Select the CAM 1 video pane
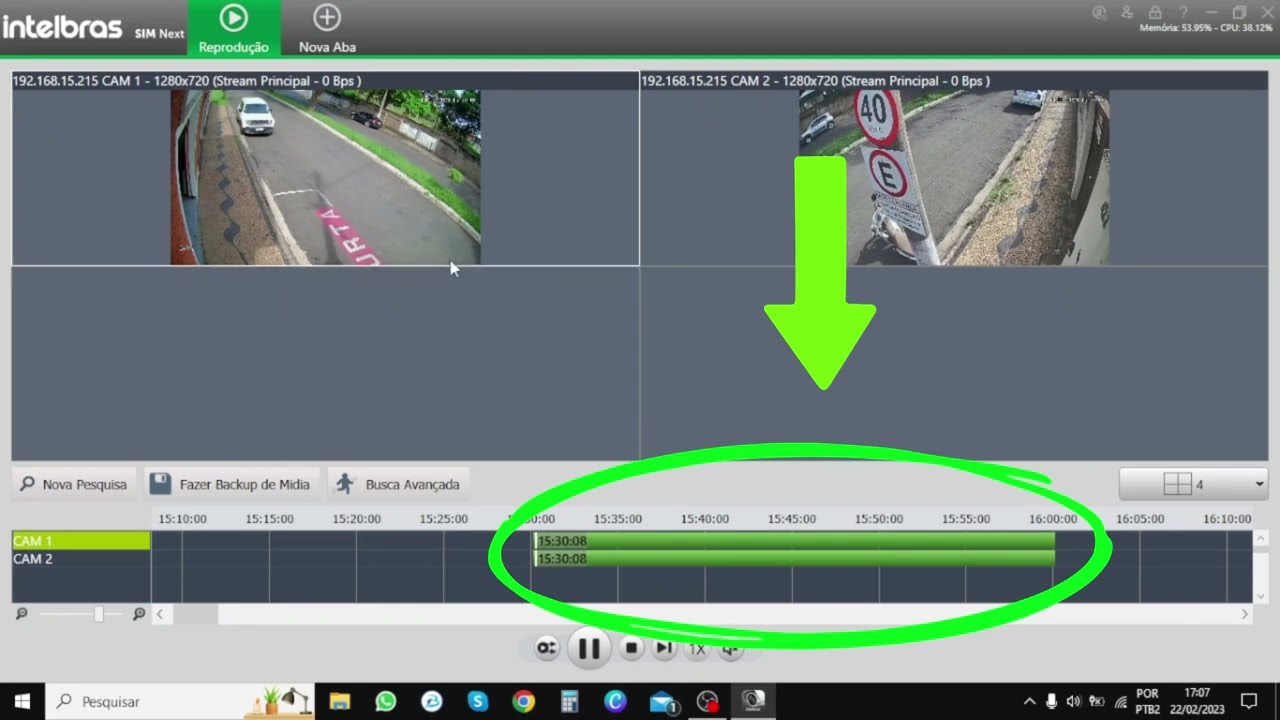The height and width of the screenshot is (720, 1280). pos(325,168)
